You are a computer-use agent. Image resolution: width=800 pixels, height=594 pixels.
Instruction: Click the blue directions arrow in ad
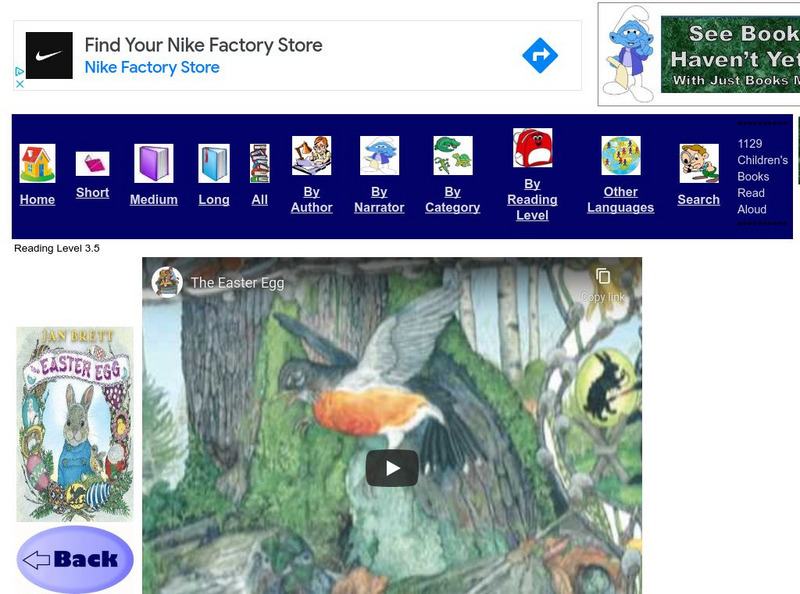pos(540,55)
